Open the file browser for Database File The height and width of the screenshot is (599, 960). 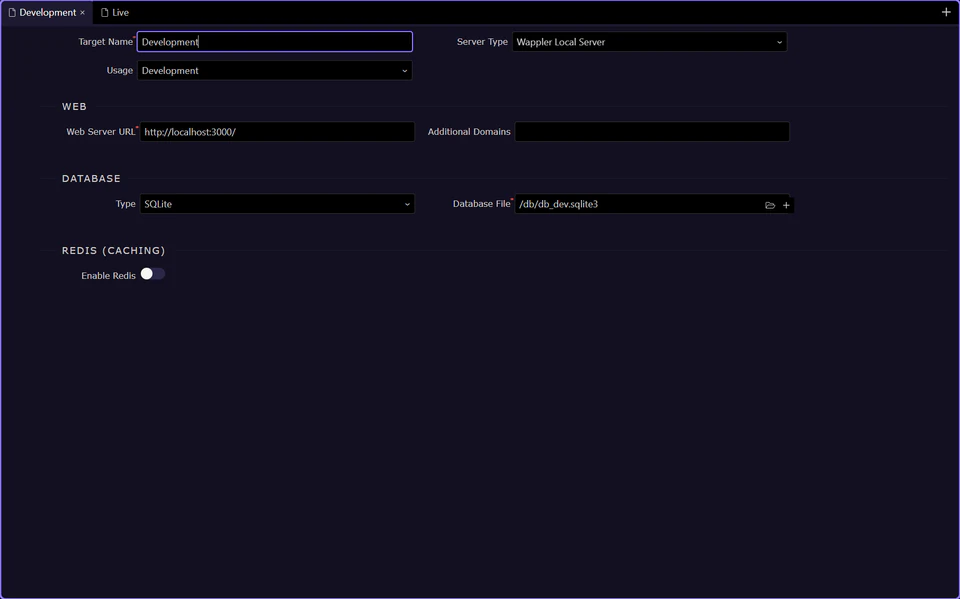(769, 204)
